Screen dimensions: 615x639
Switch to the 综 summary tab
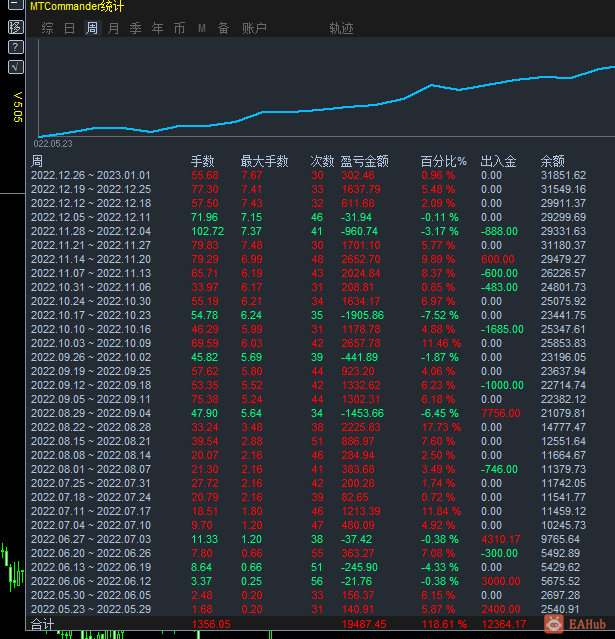(47, 28)
